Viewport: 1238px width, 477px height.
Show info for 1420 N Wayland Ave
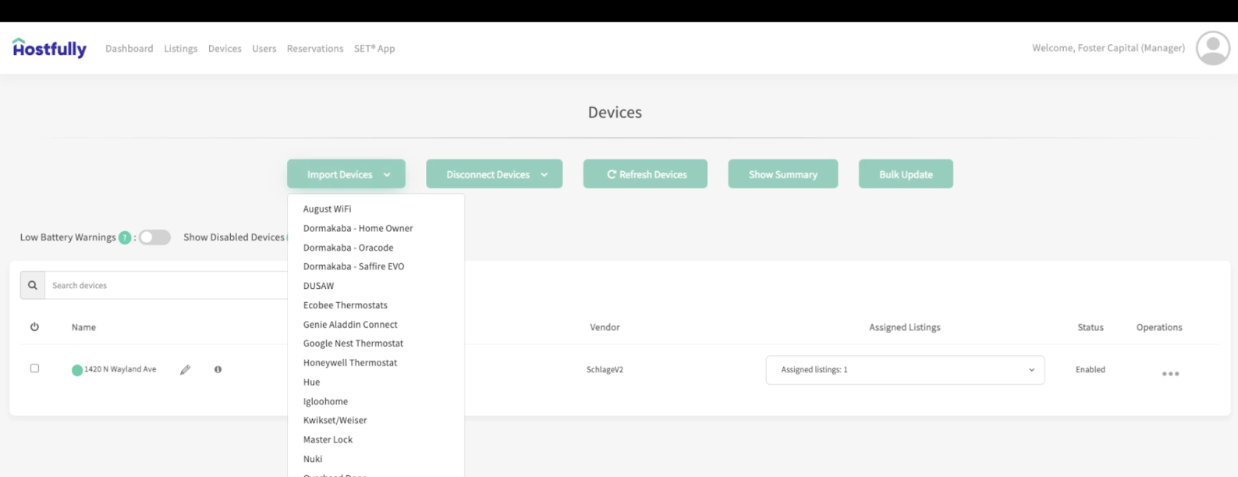[218, 370]
